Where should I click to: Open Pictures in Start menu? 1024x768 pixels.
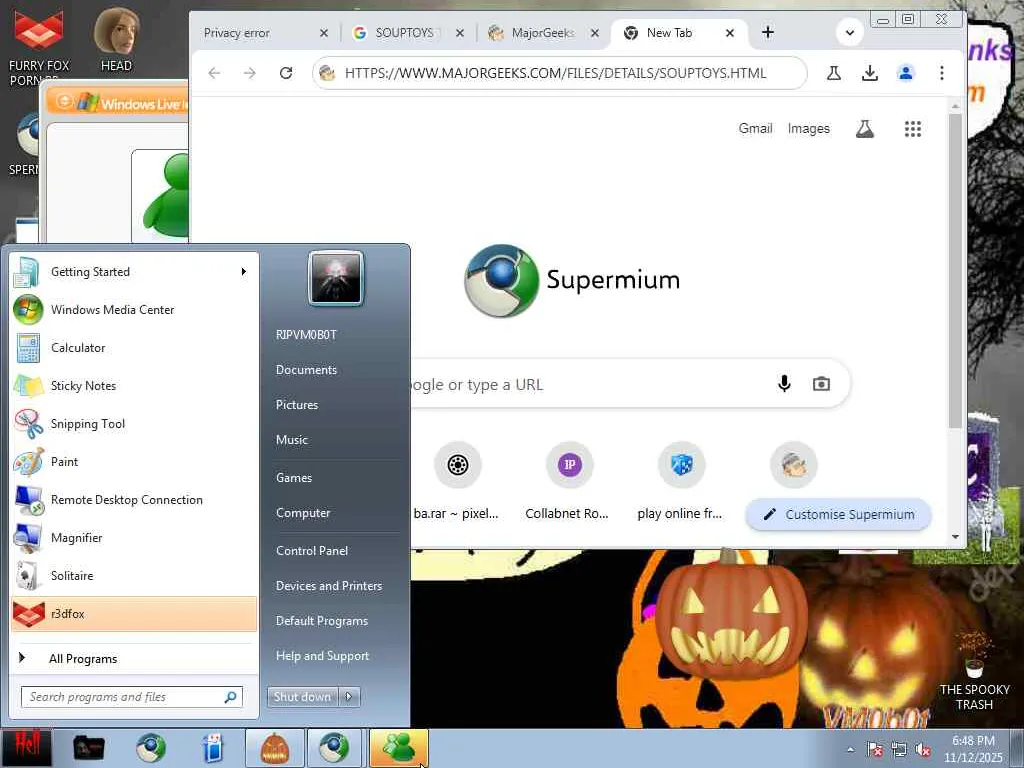pos(296,405)
